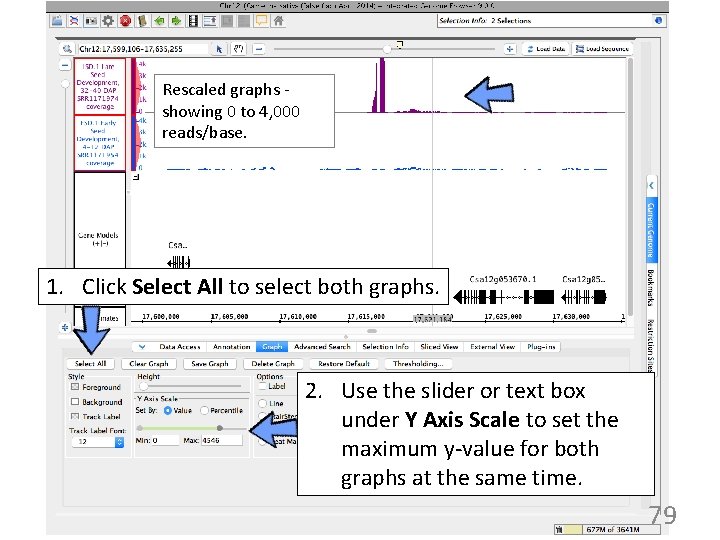The width and height of the screenshot is (720, 540).
Task: Open preferences via the gear icon
Action: click(108, 21)
